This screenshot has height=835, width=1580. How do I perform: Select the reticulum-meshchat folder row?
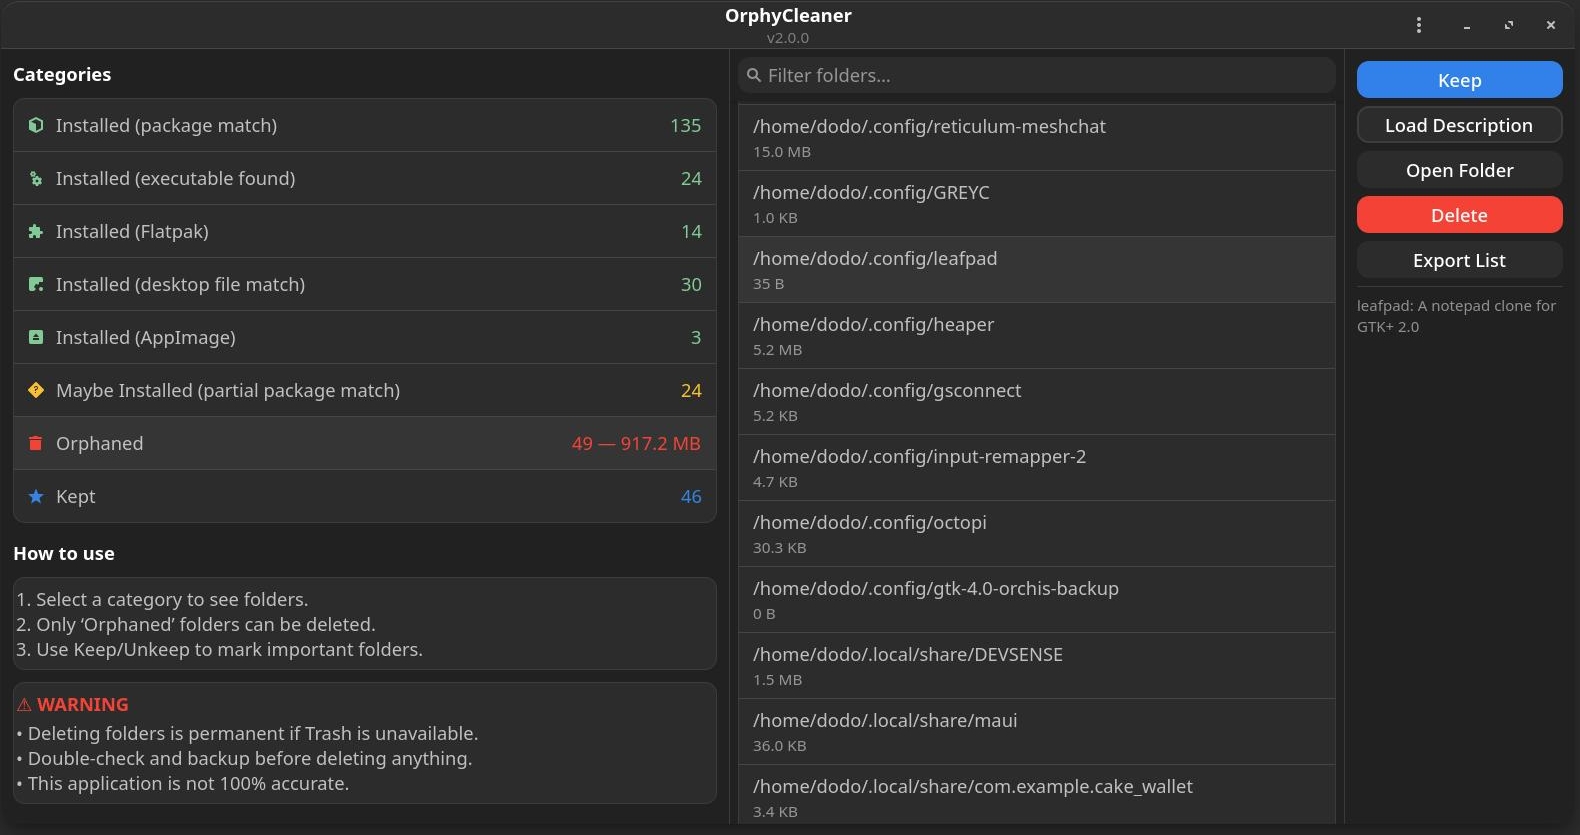1037,138
